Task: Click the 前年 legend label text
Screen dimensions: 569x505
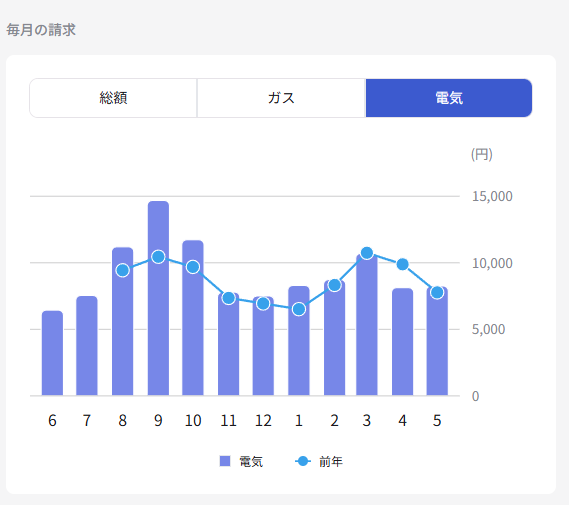Action: coord(331,461)
